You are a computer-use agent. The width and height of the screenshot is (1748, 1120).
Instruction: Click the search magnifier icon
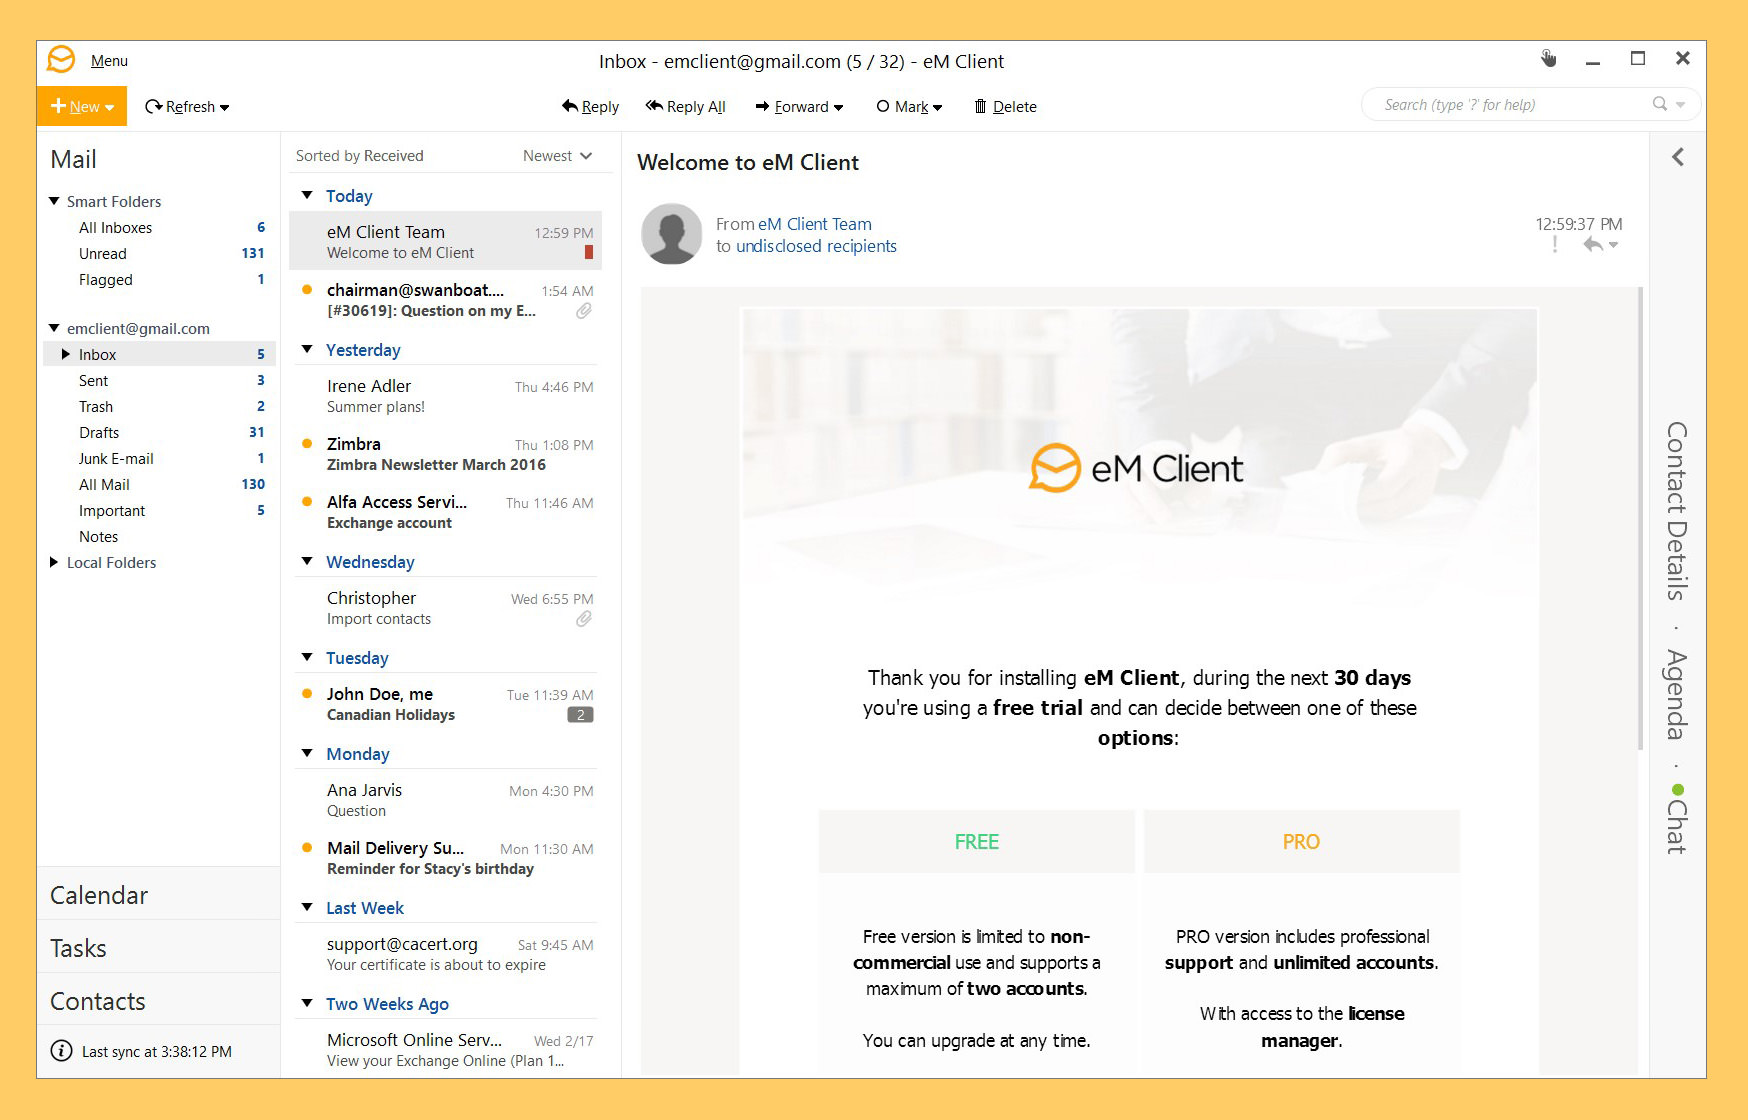point(1659,104)
